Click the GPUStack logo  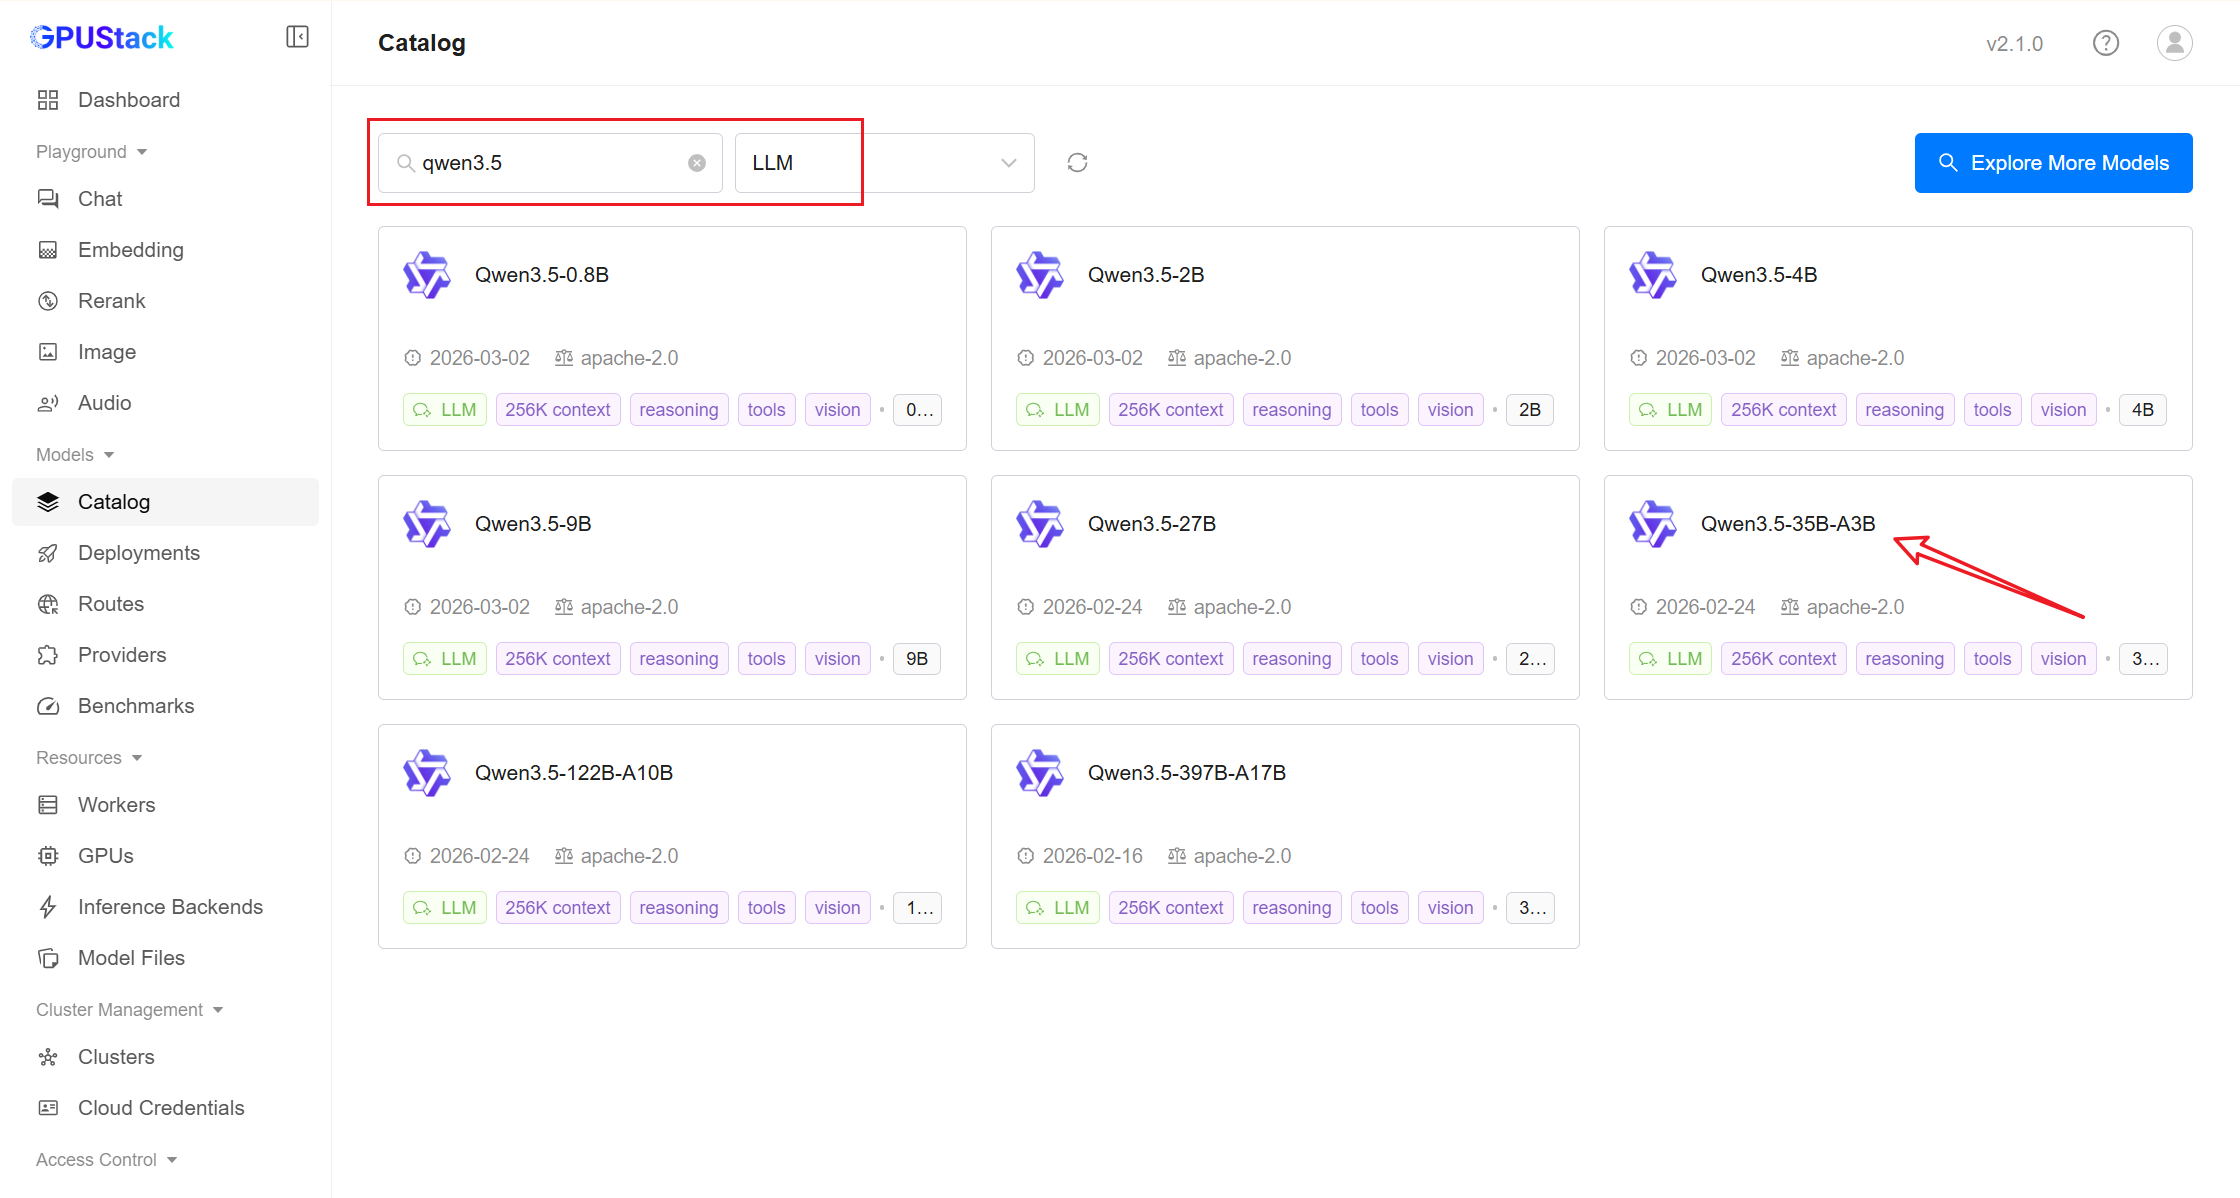coord(102,38)
